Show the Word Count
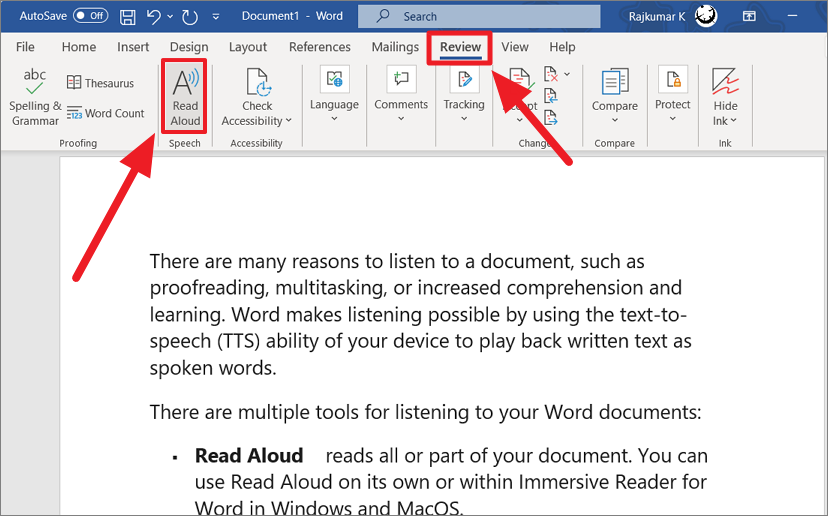 (106, 113)
